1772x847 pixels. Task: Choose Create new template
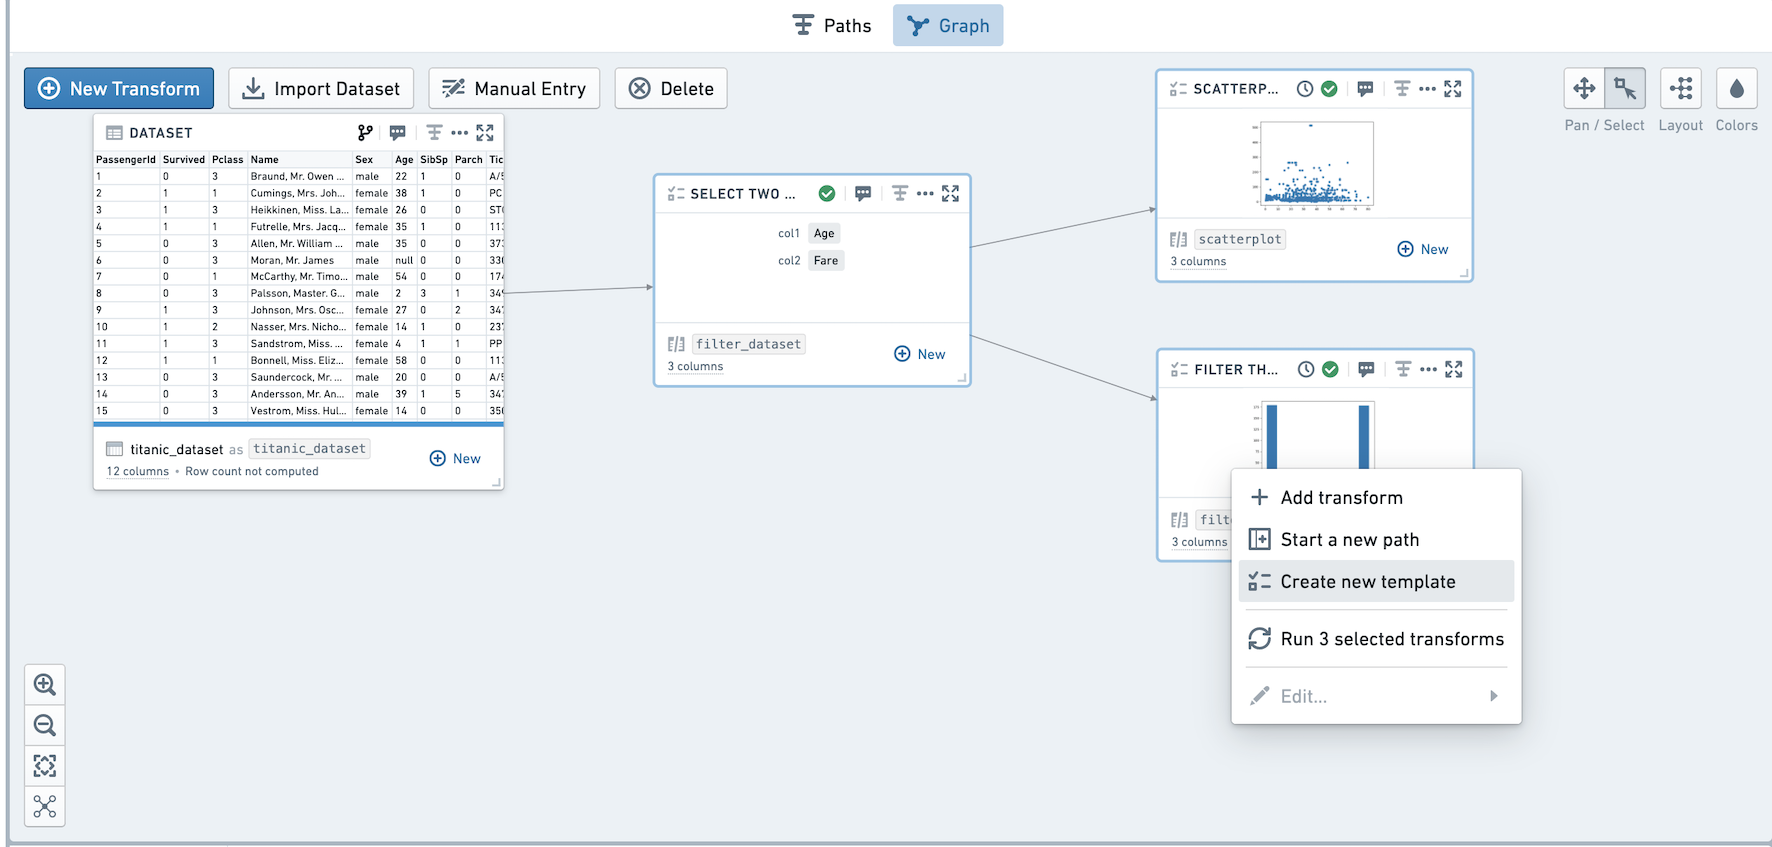click(1376, 581)
